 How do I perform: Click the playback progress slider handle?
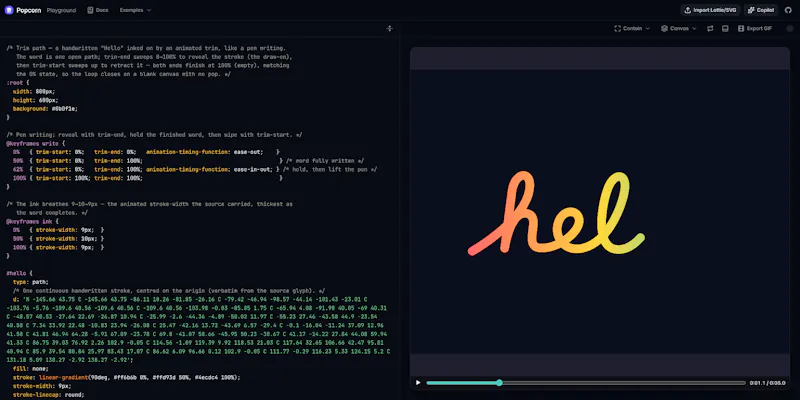point(499,383)
